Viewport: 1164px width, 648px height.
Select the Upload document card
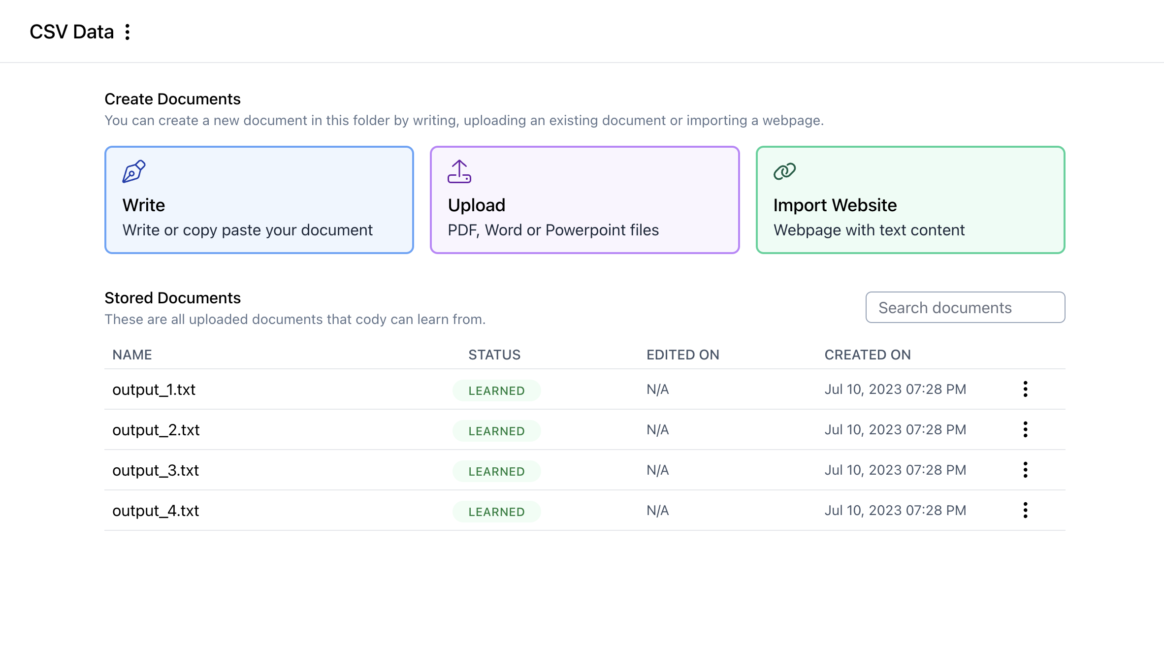(584, 200)
